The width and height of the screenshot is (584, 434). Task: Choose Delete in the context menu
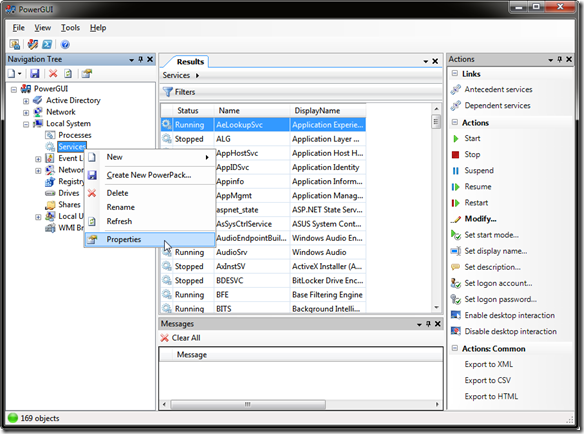tap(117, 193)
